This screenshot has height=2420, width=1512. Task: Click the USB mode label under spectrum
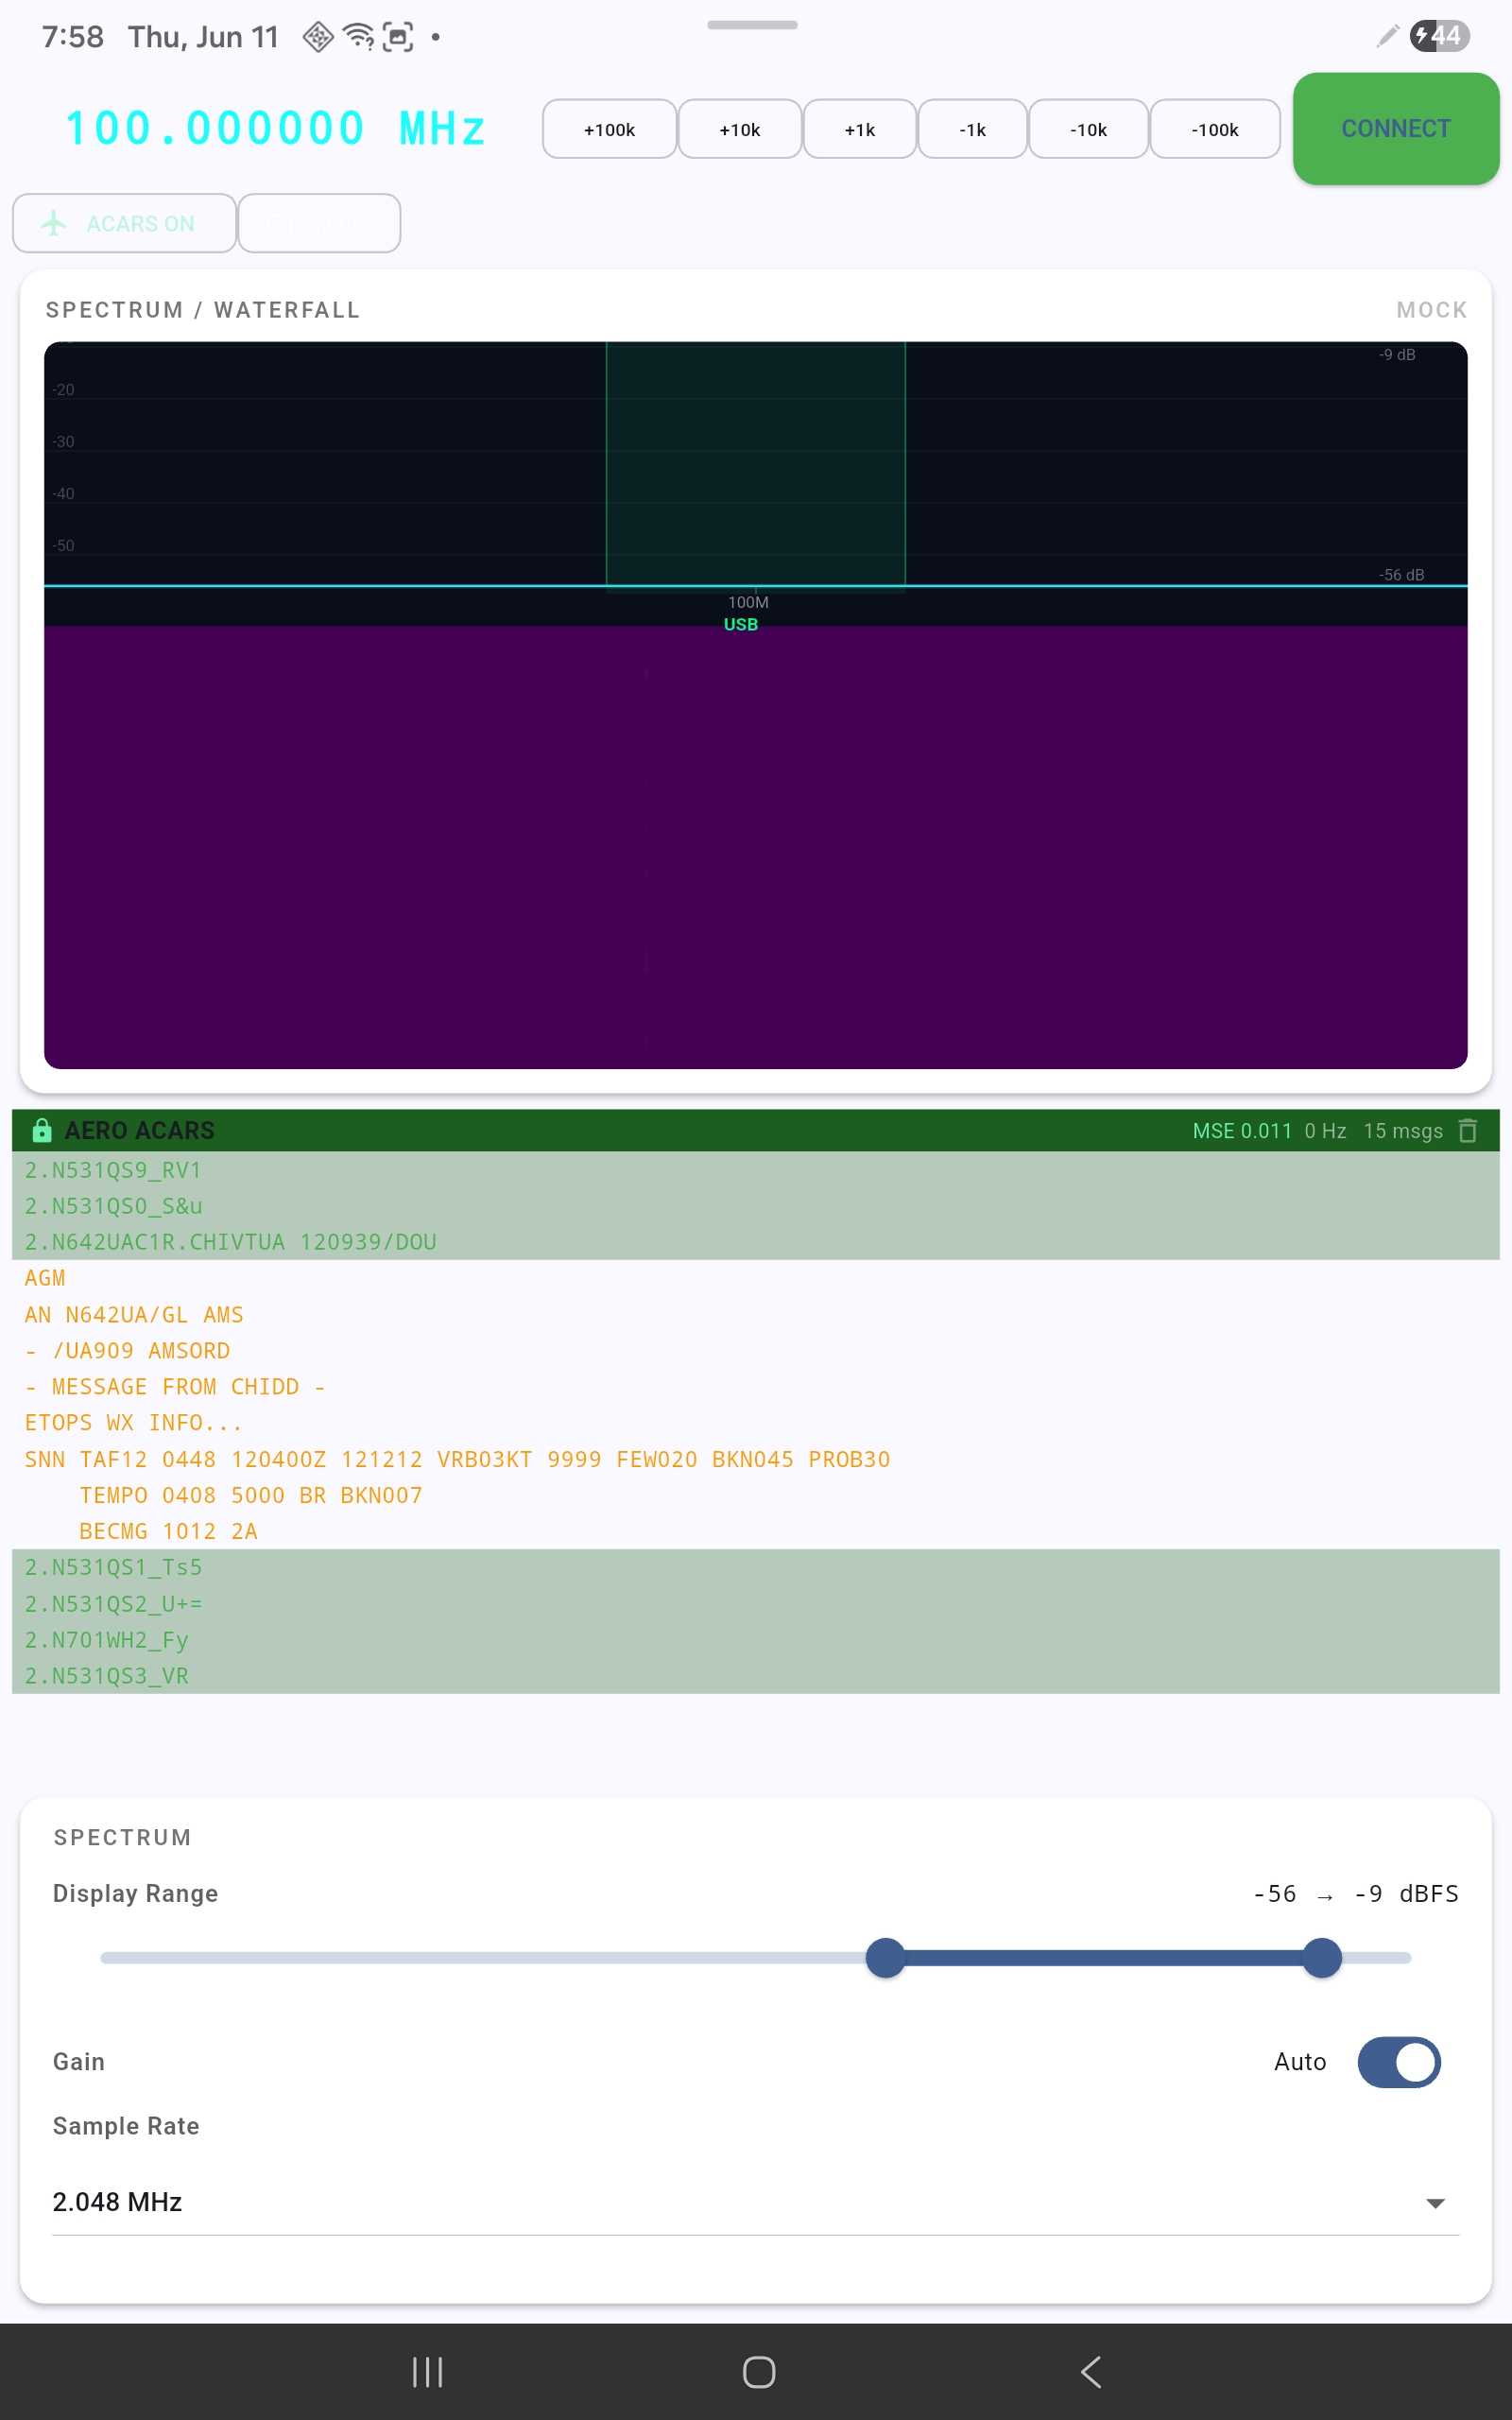coord(741,624)
